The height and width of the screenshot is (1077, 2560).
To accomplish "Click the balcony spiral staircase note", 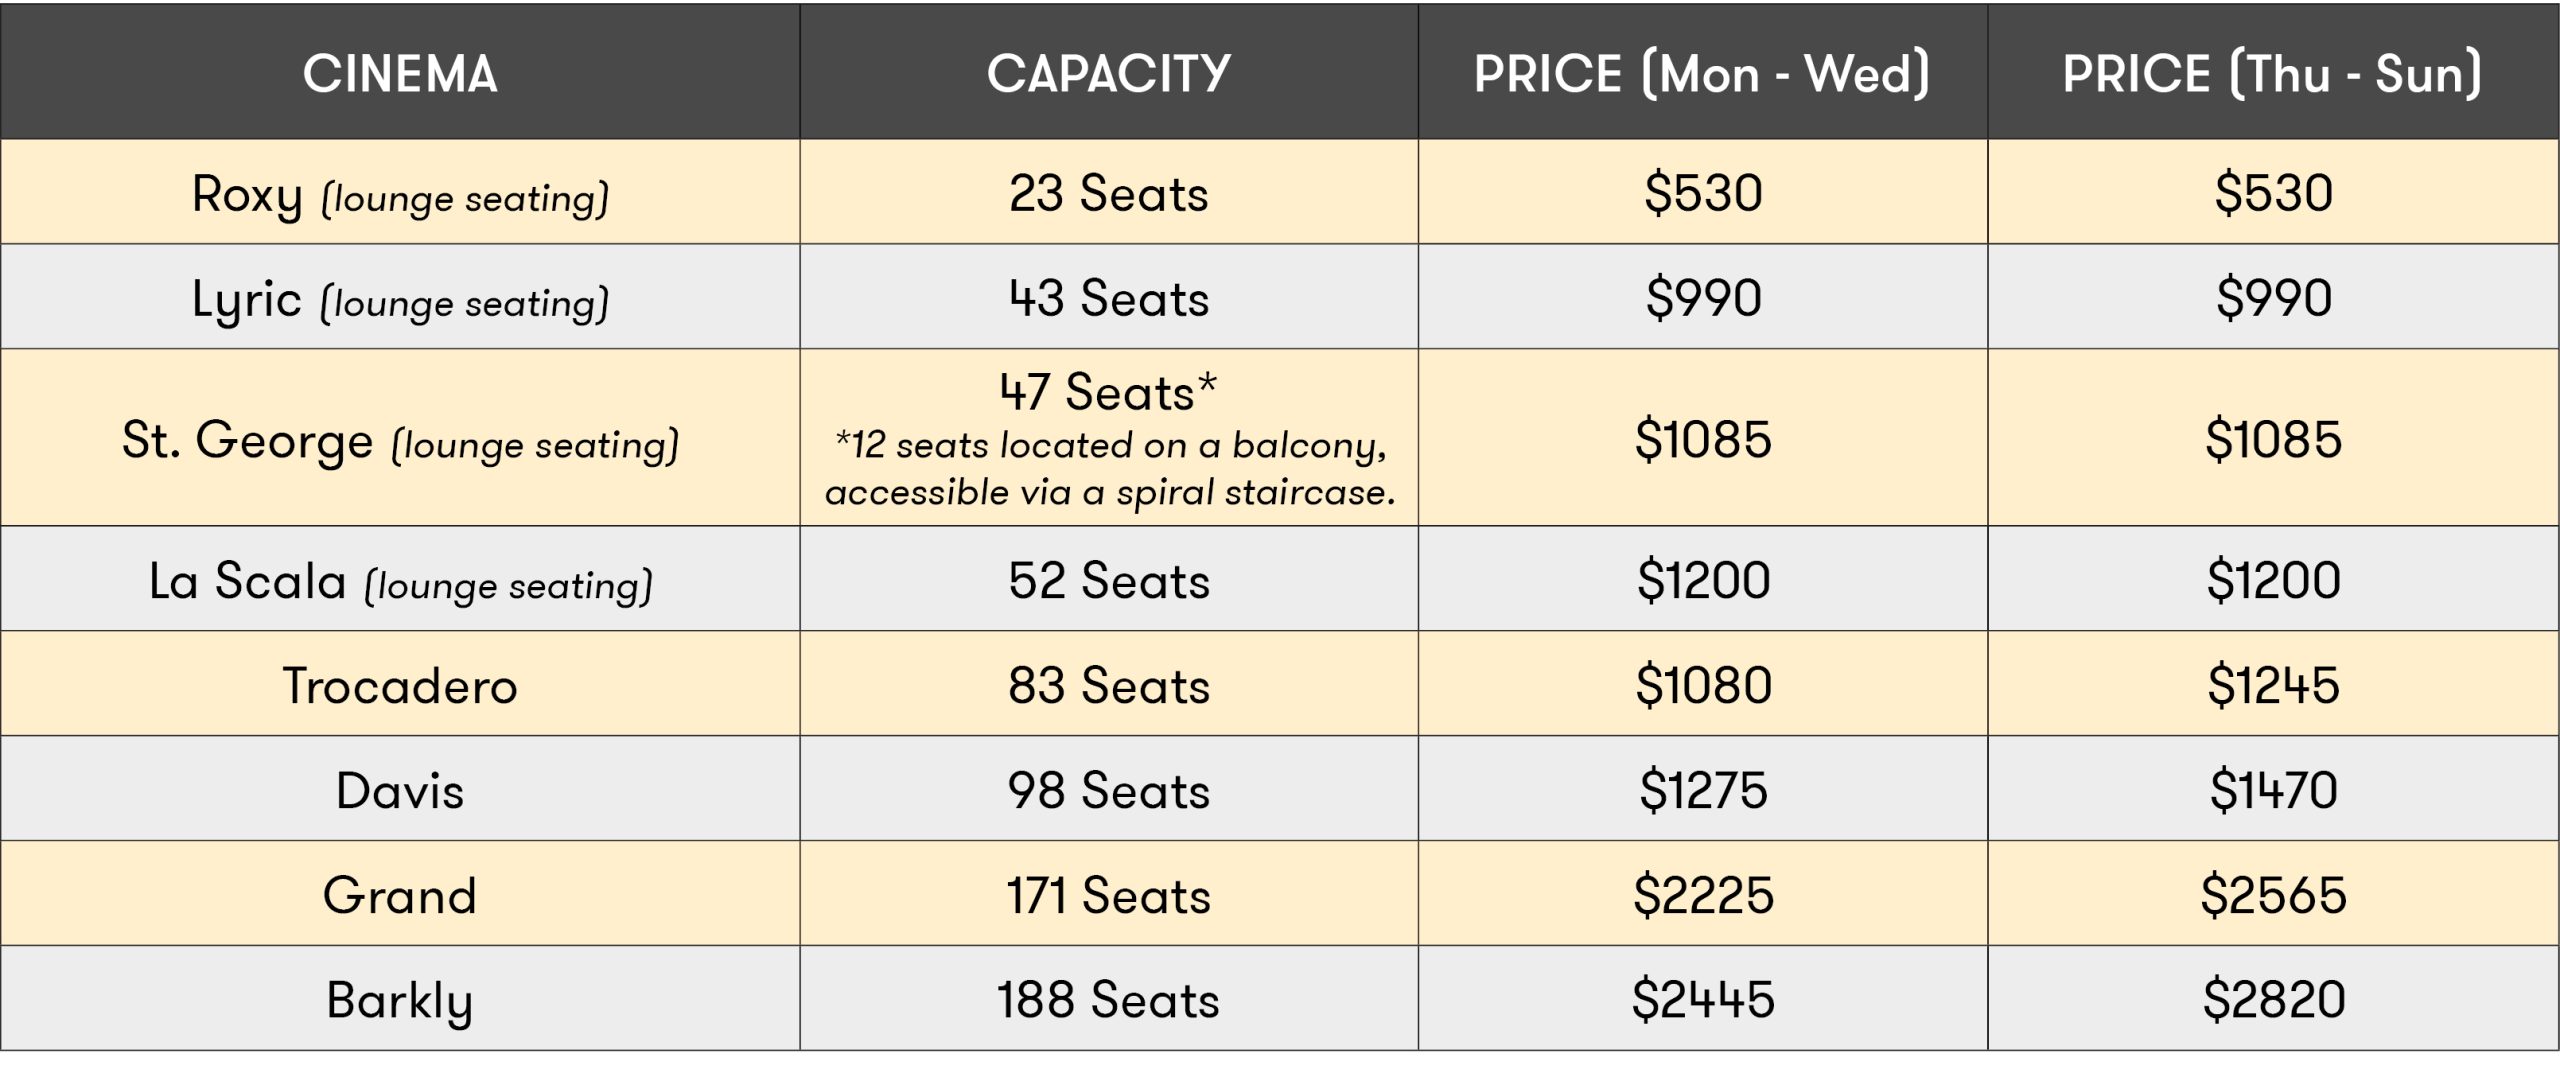I will click(1110, 469).
